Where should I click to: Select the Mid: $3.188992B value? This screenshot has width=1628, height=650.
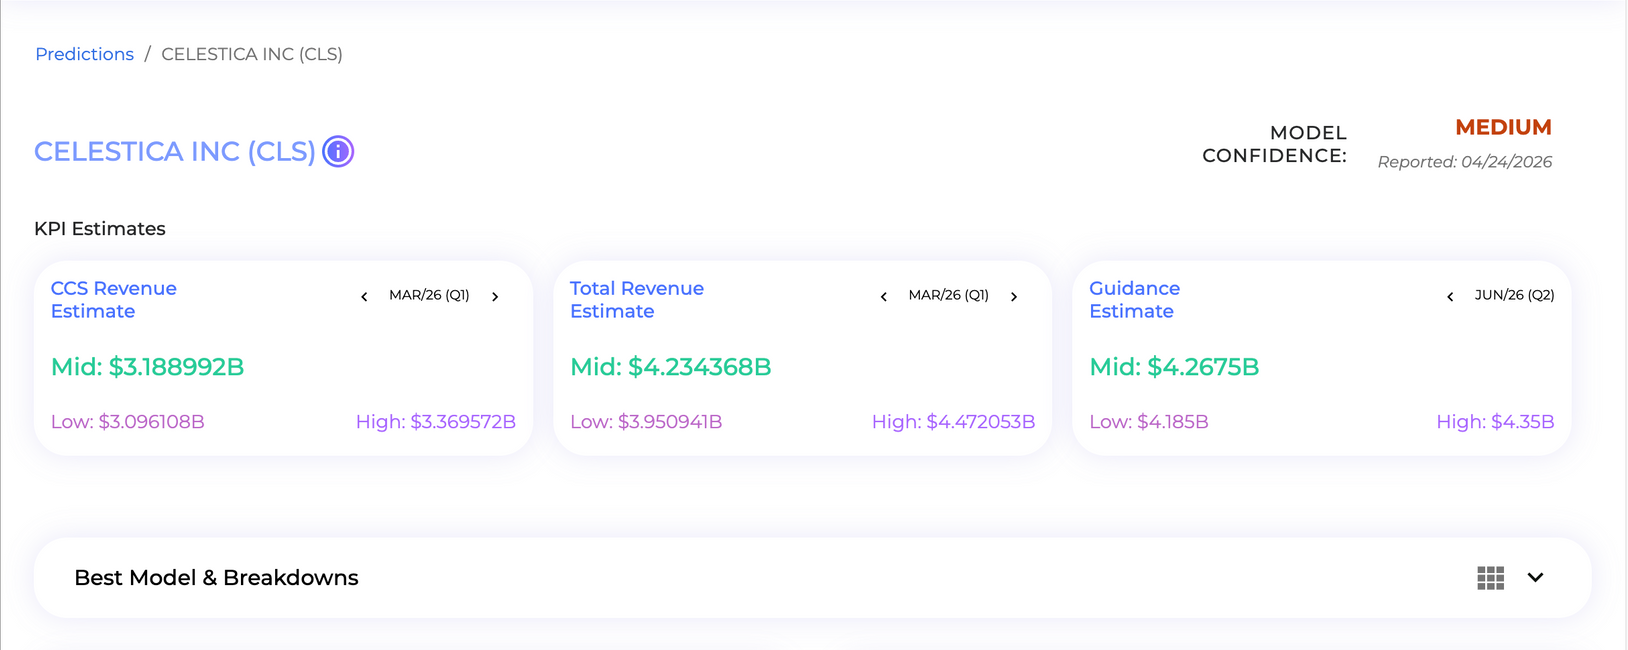pos(147,367)
